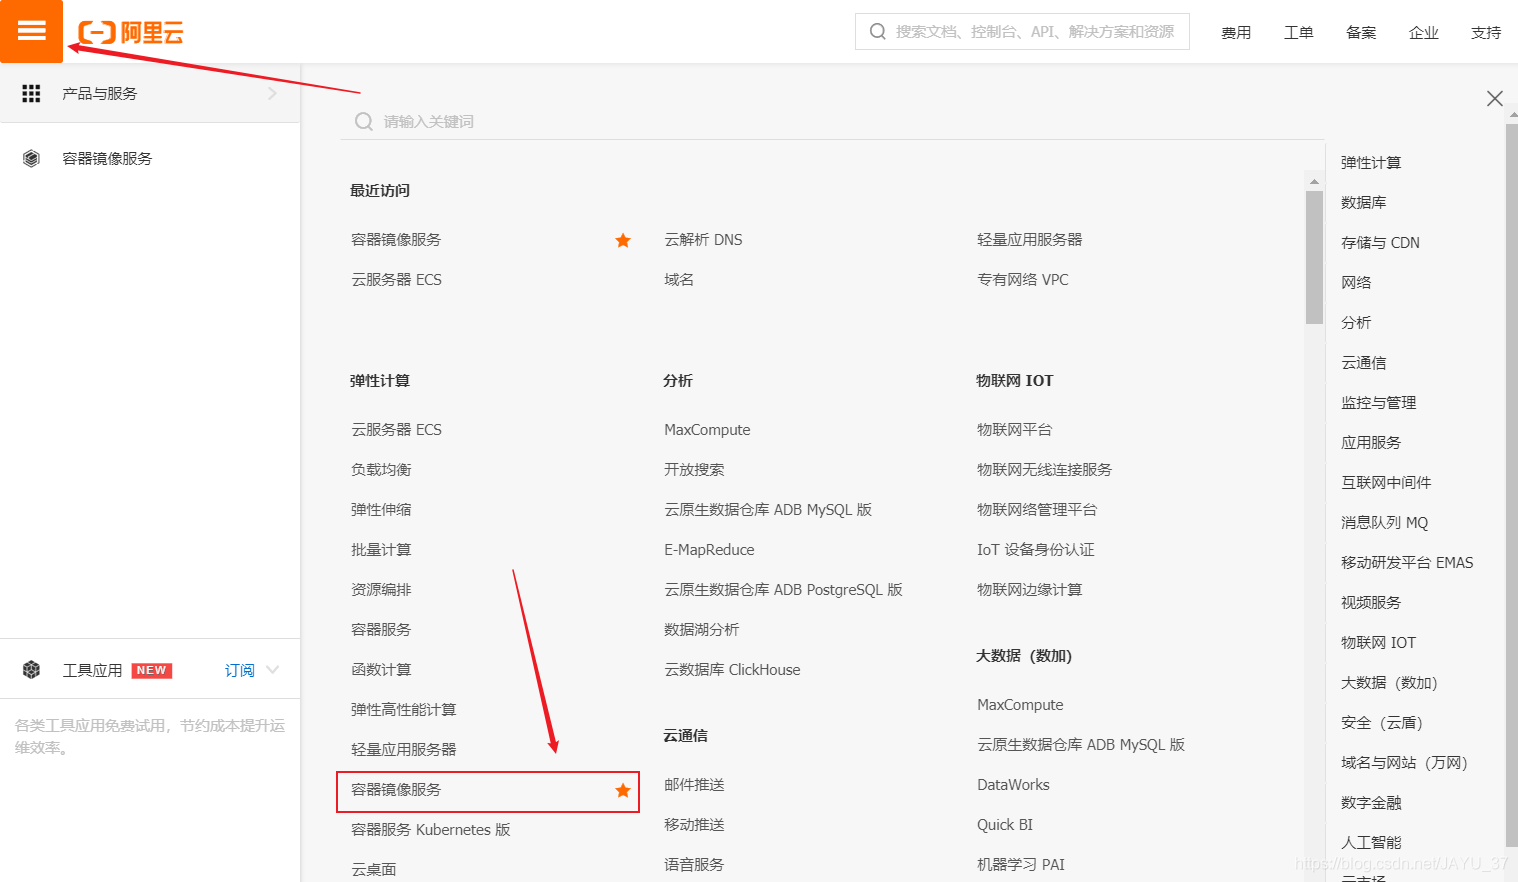Screen dimensions: 1518x882
Task: Open 云解析 DNS from recent visits
Action: point(703,240)
